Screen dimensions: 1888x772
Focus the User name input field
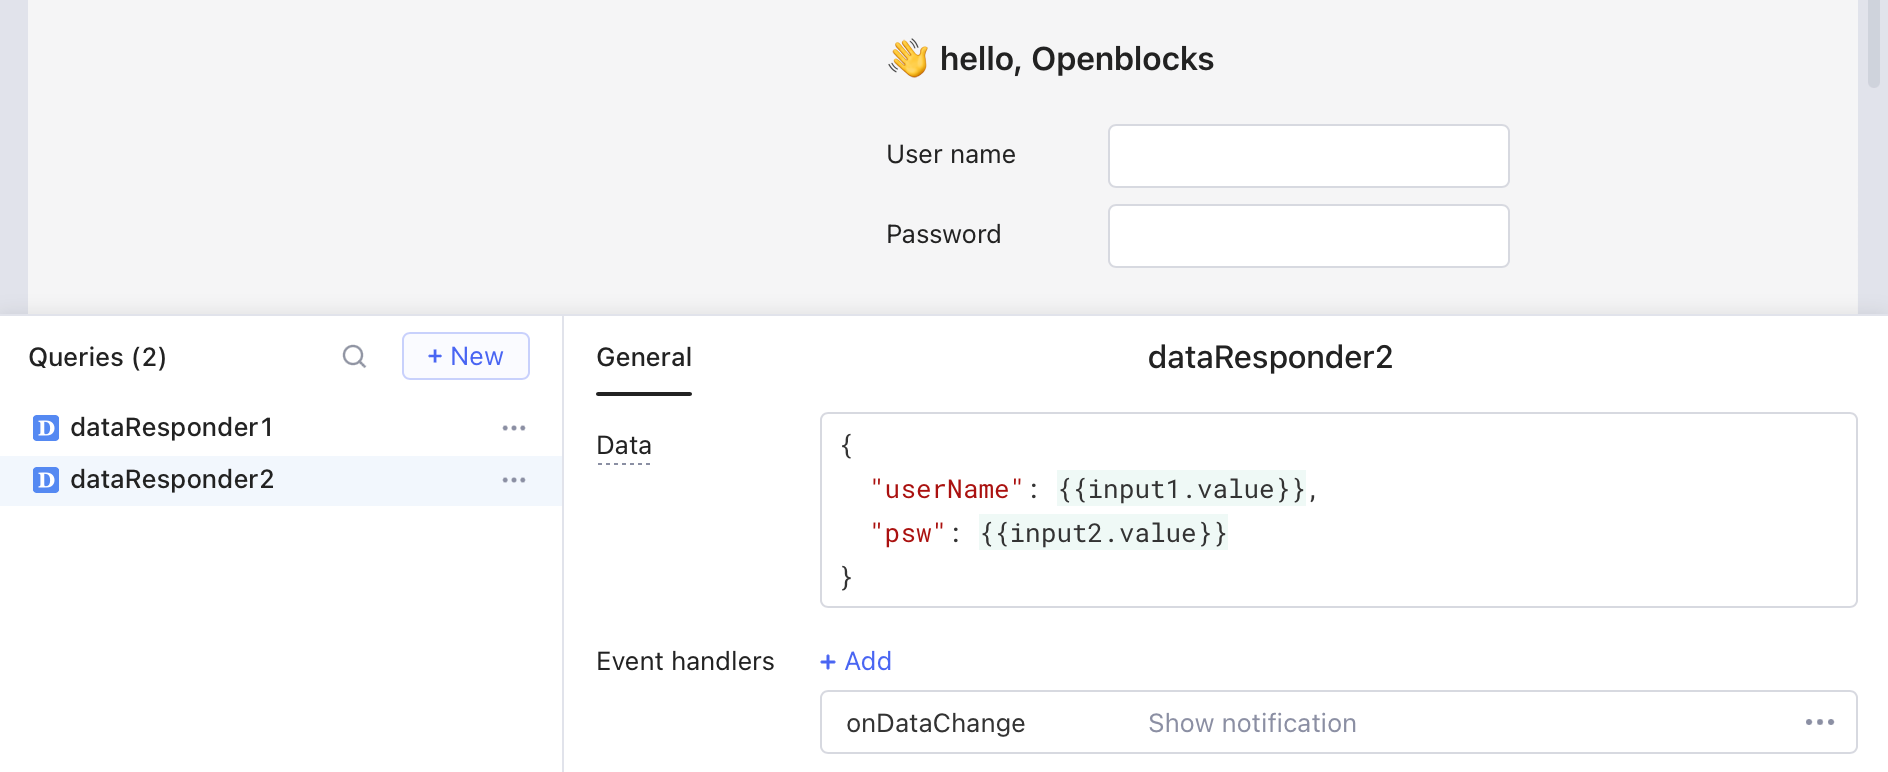pyautogui.click(x=1308, y=156)
